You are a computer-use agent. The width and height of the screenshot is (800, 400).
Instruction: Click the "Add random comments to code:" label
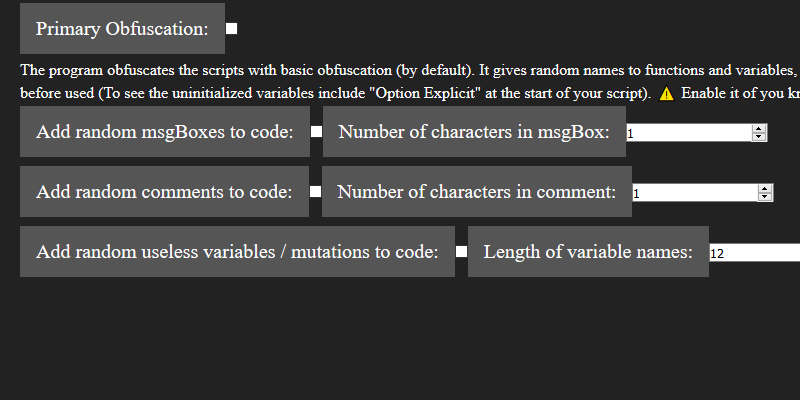(x=164, y=192)
